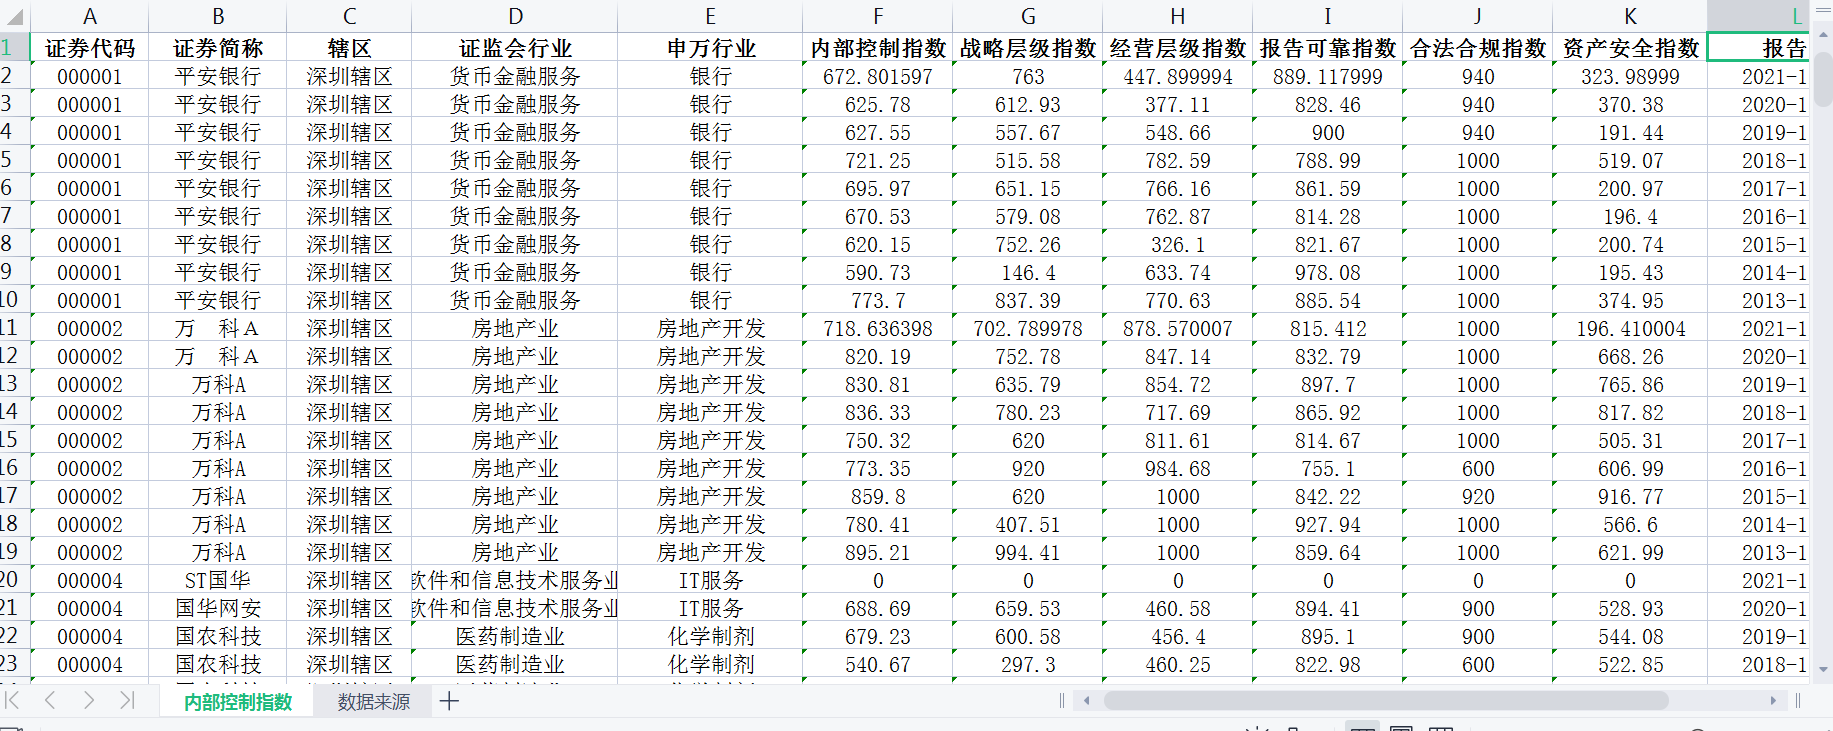Click the 国农科技 cell in row 22

[x=218, y=636]
